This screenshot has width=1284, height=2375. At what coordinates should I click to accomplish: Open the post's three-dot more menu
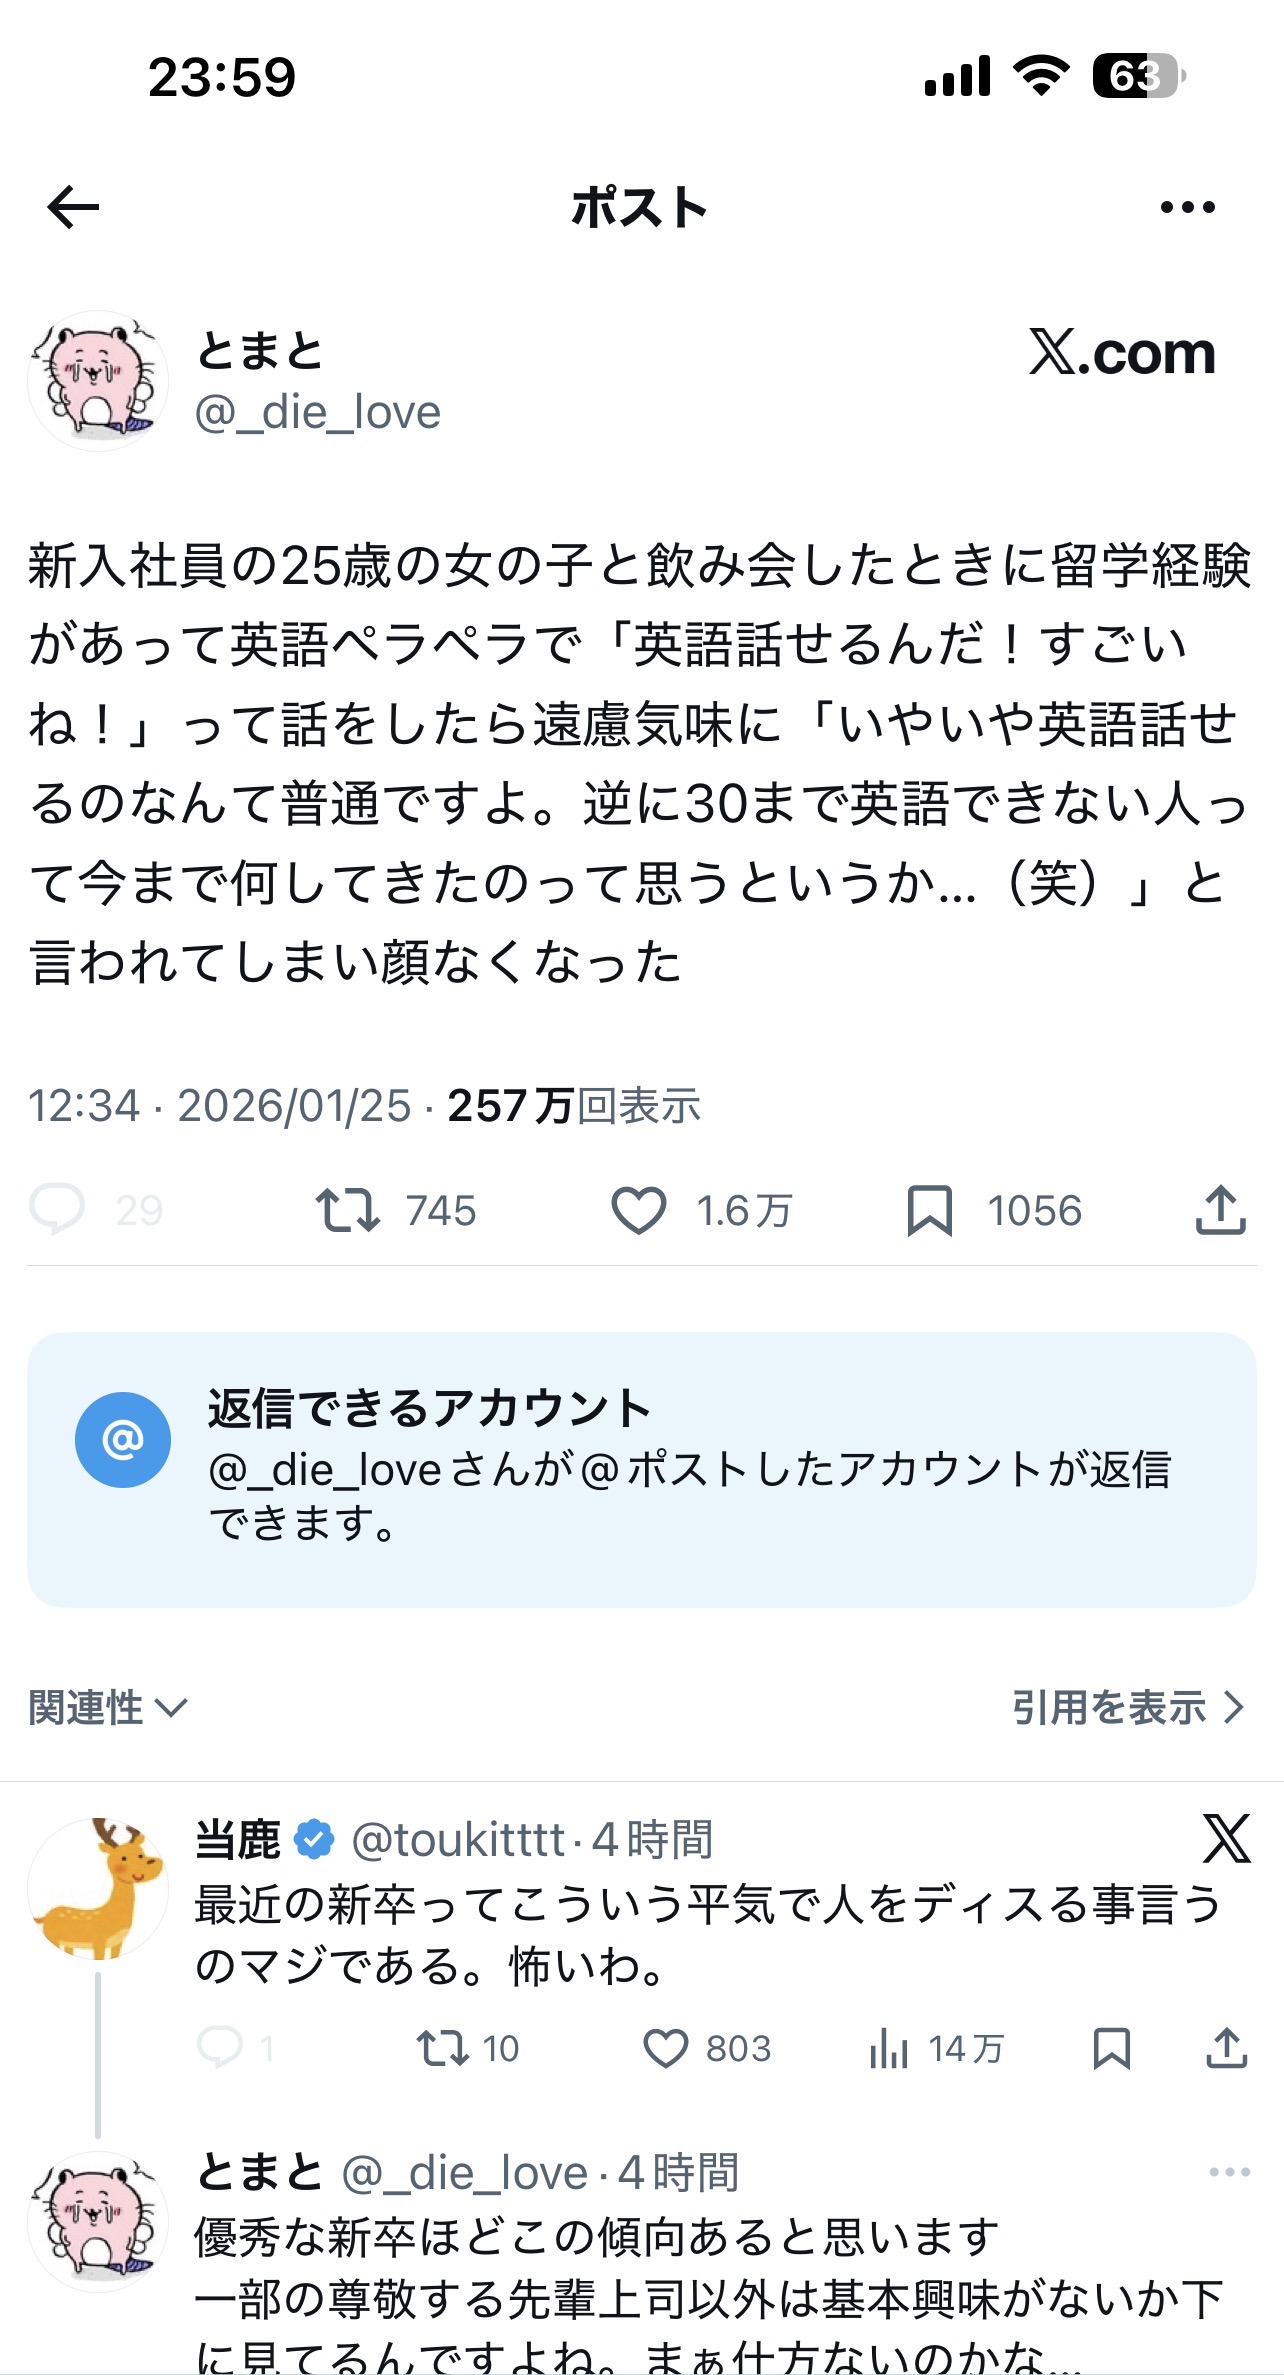pyautogui.click(x=1187, y=208)
